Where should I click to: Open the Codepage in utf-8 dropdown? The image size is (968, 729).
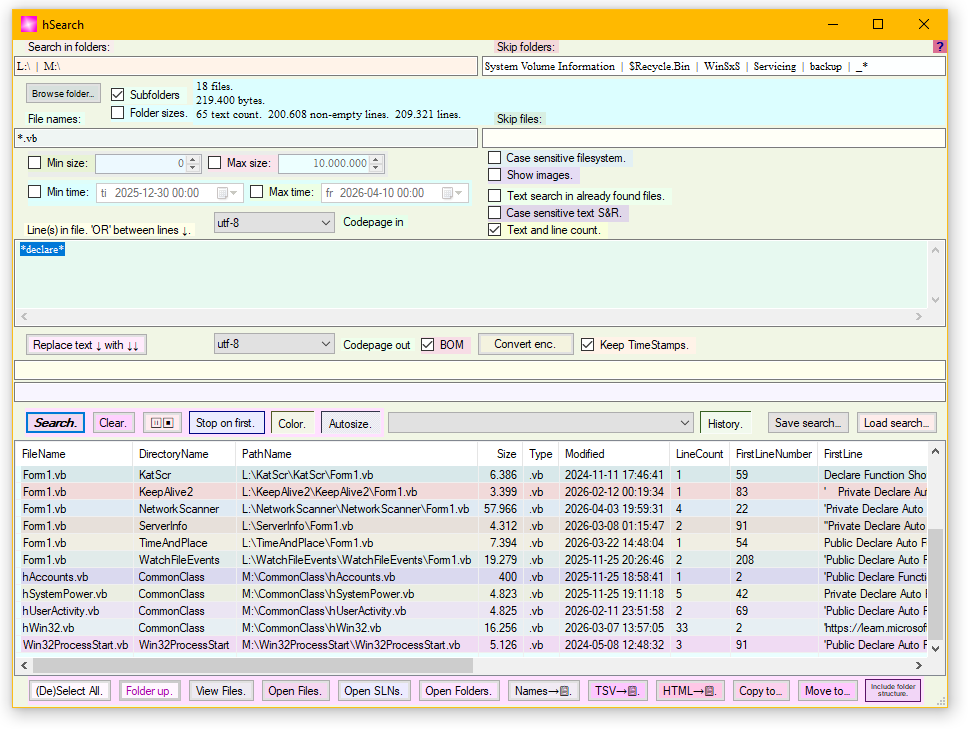click(x=274, y=223)
